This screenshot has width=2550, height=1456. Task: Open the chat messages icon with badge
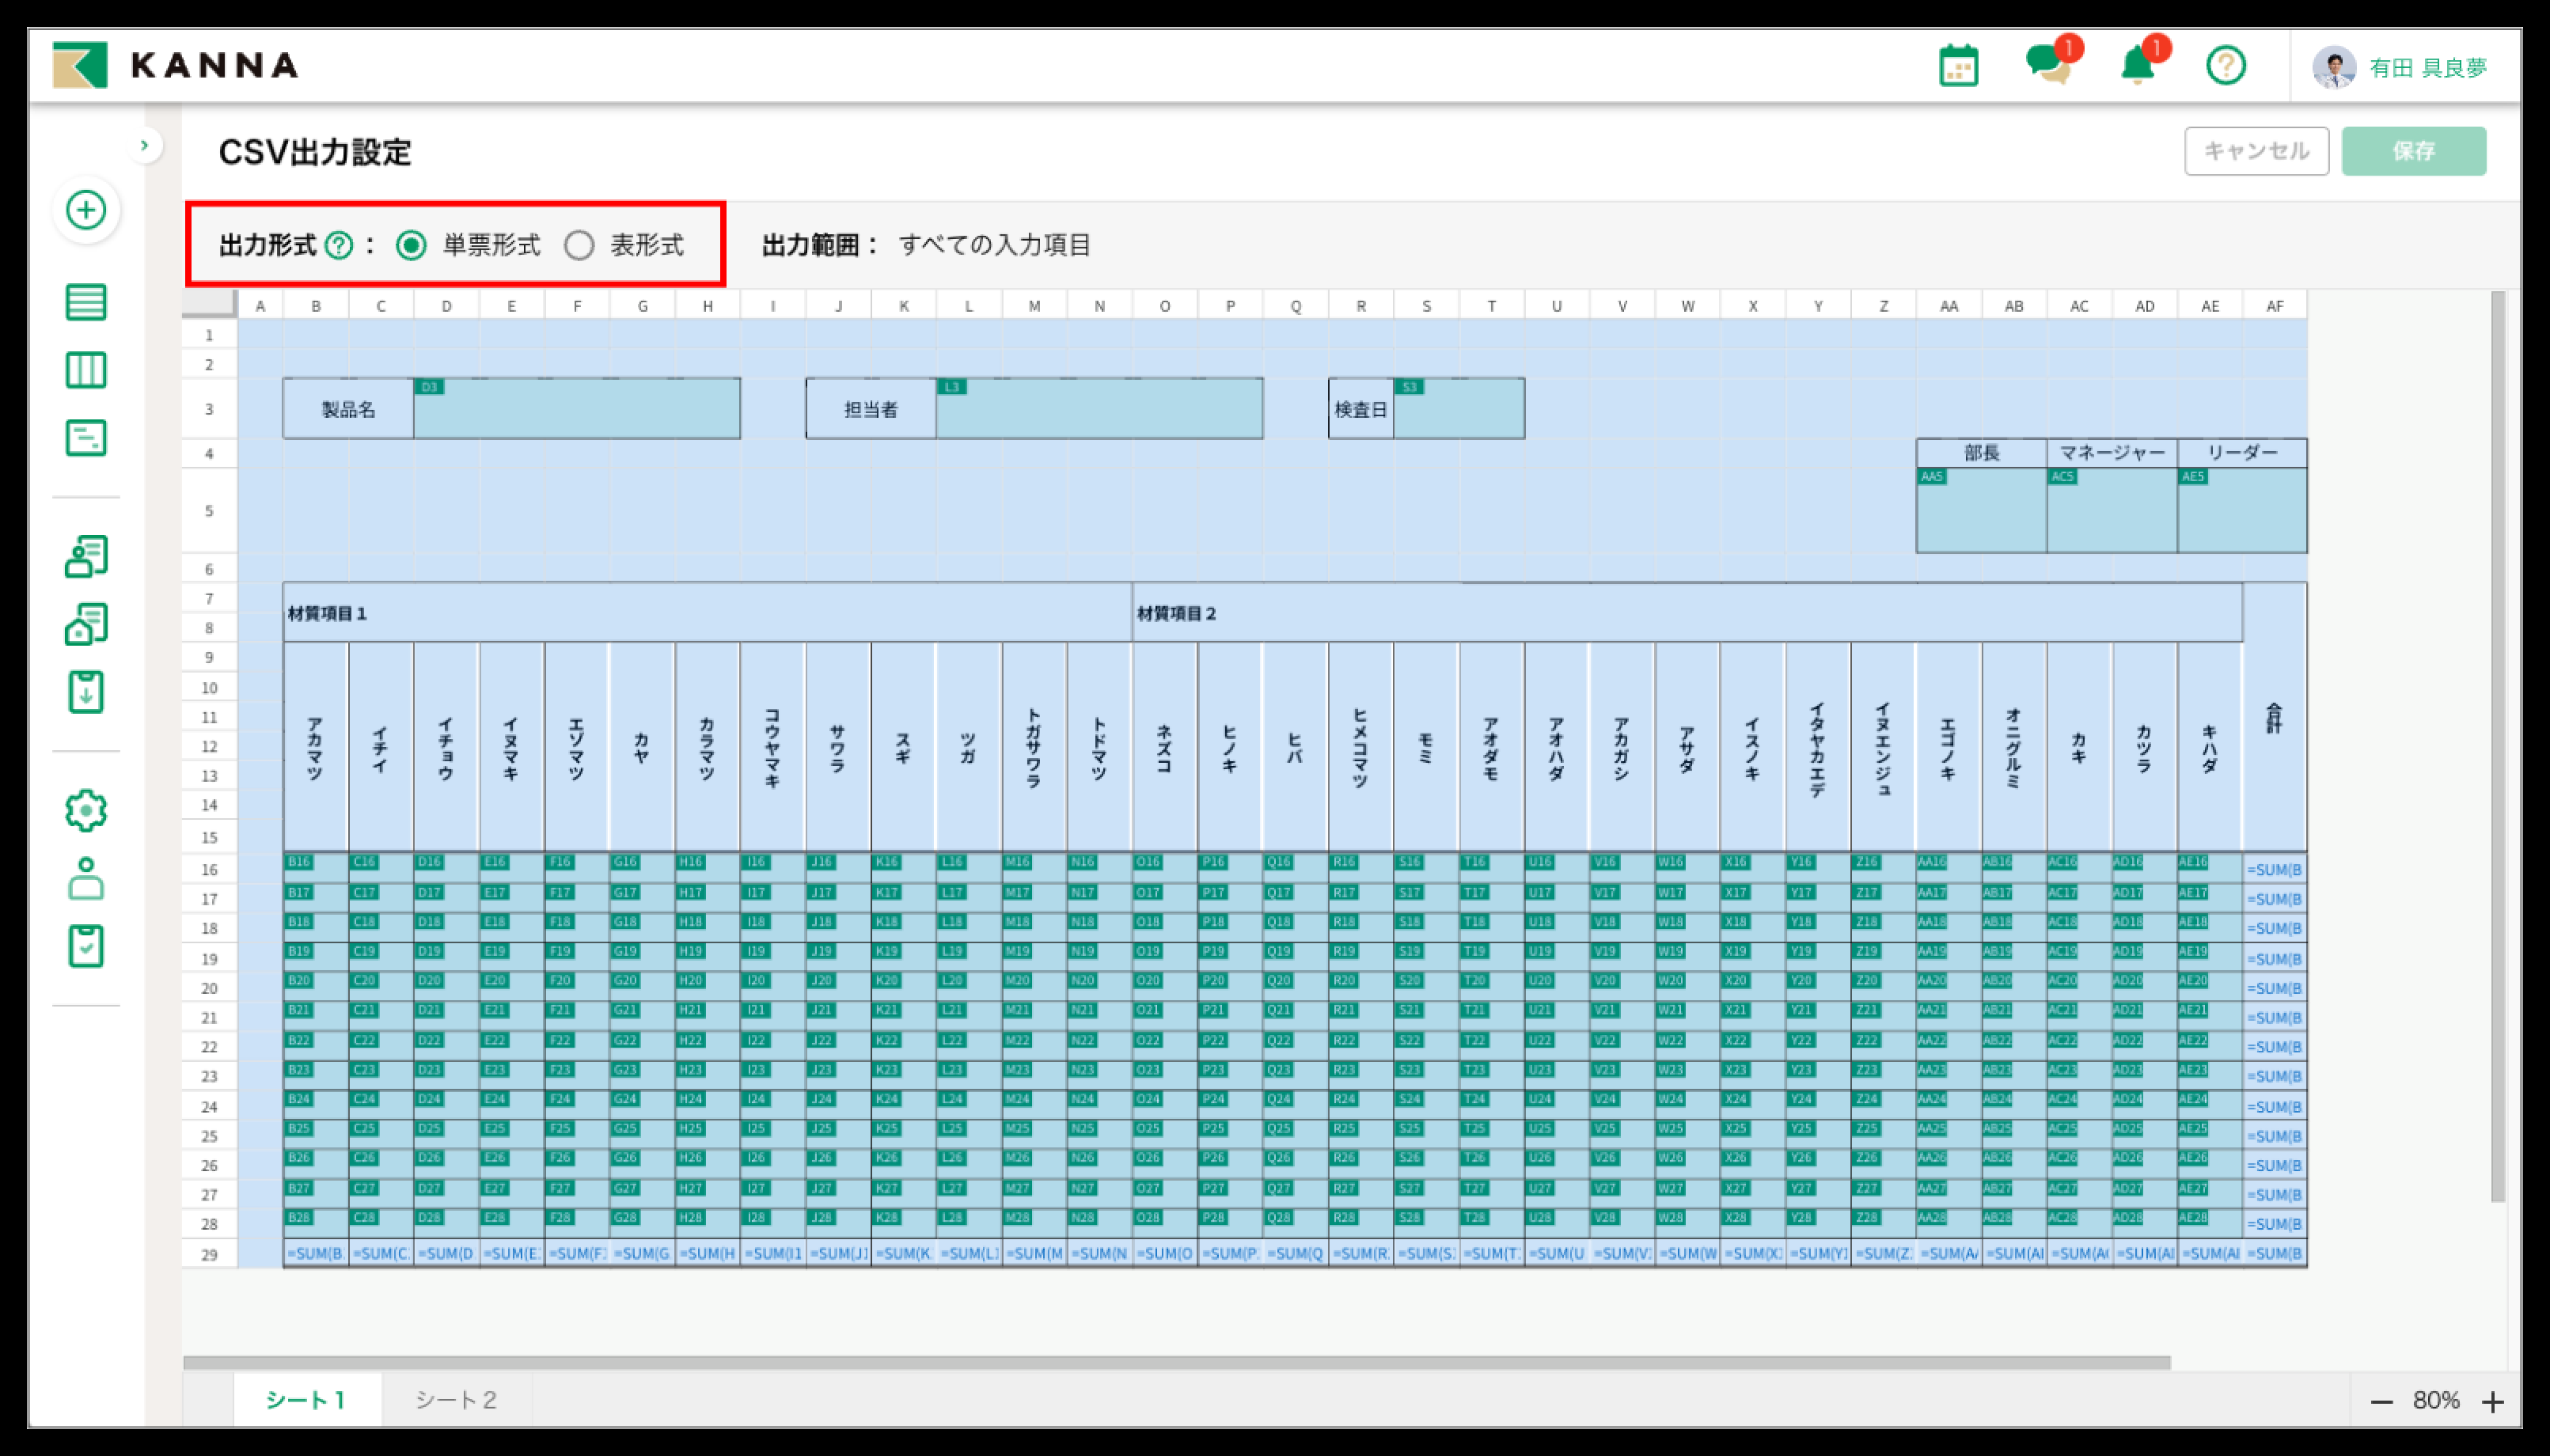point(2050,64)
